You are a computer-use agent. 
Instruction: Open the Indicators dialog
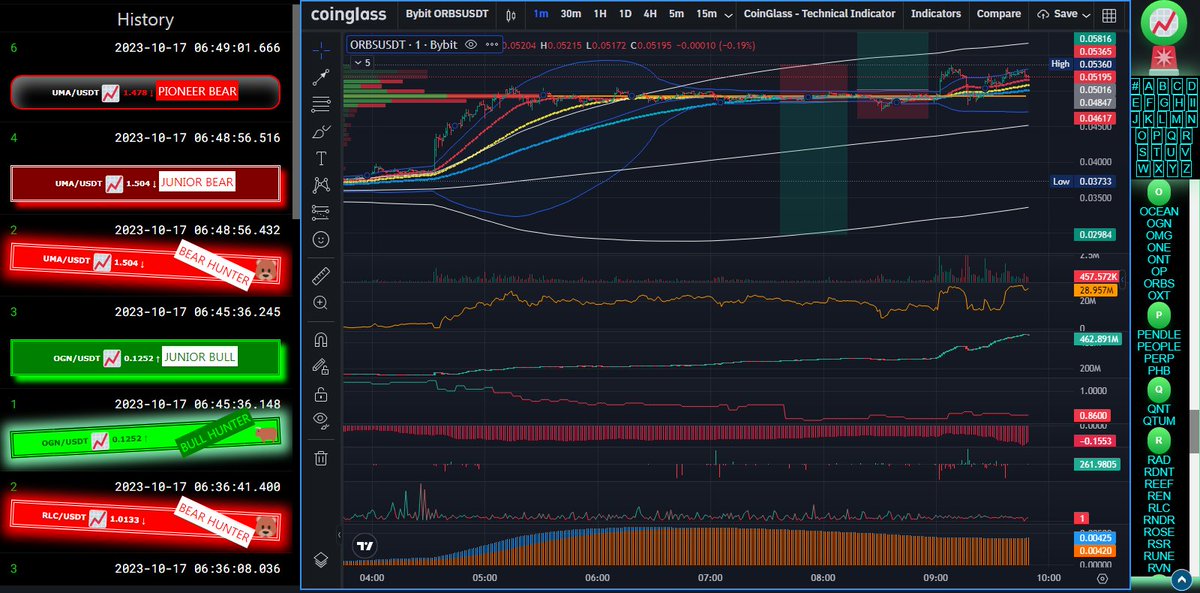click(936, 14)
